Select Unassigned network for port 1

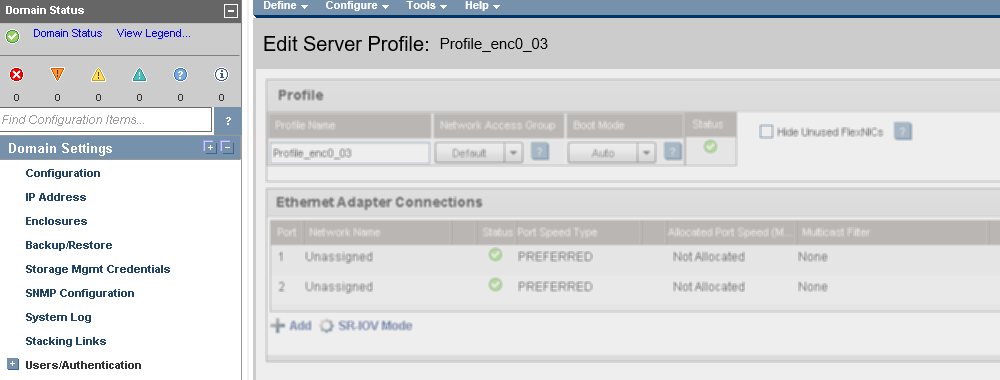[339, 257]
